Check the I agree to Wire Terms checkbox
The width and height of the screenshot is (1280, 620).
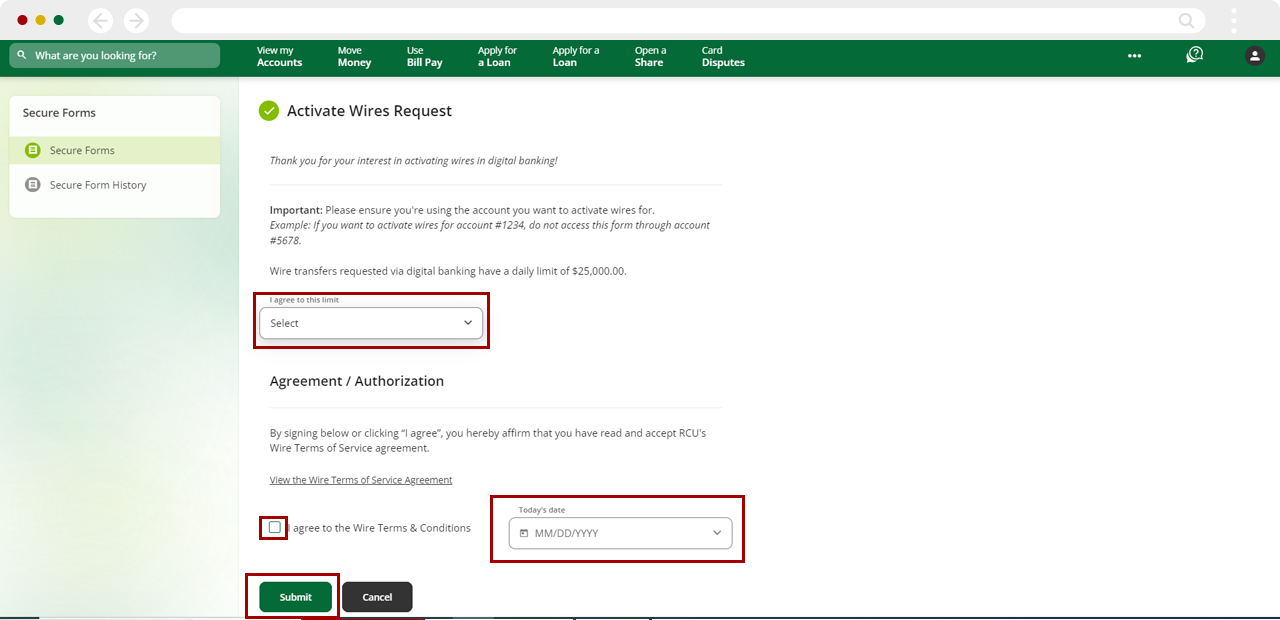275,527
